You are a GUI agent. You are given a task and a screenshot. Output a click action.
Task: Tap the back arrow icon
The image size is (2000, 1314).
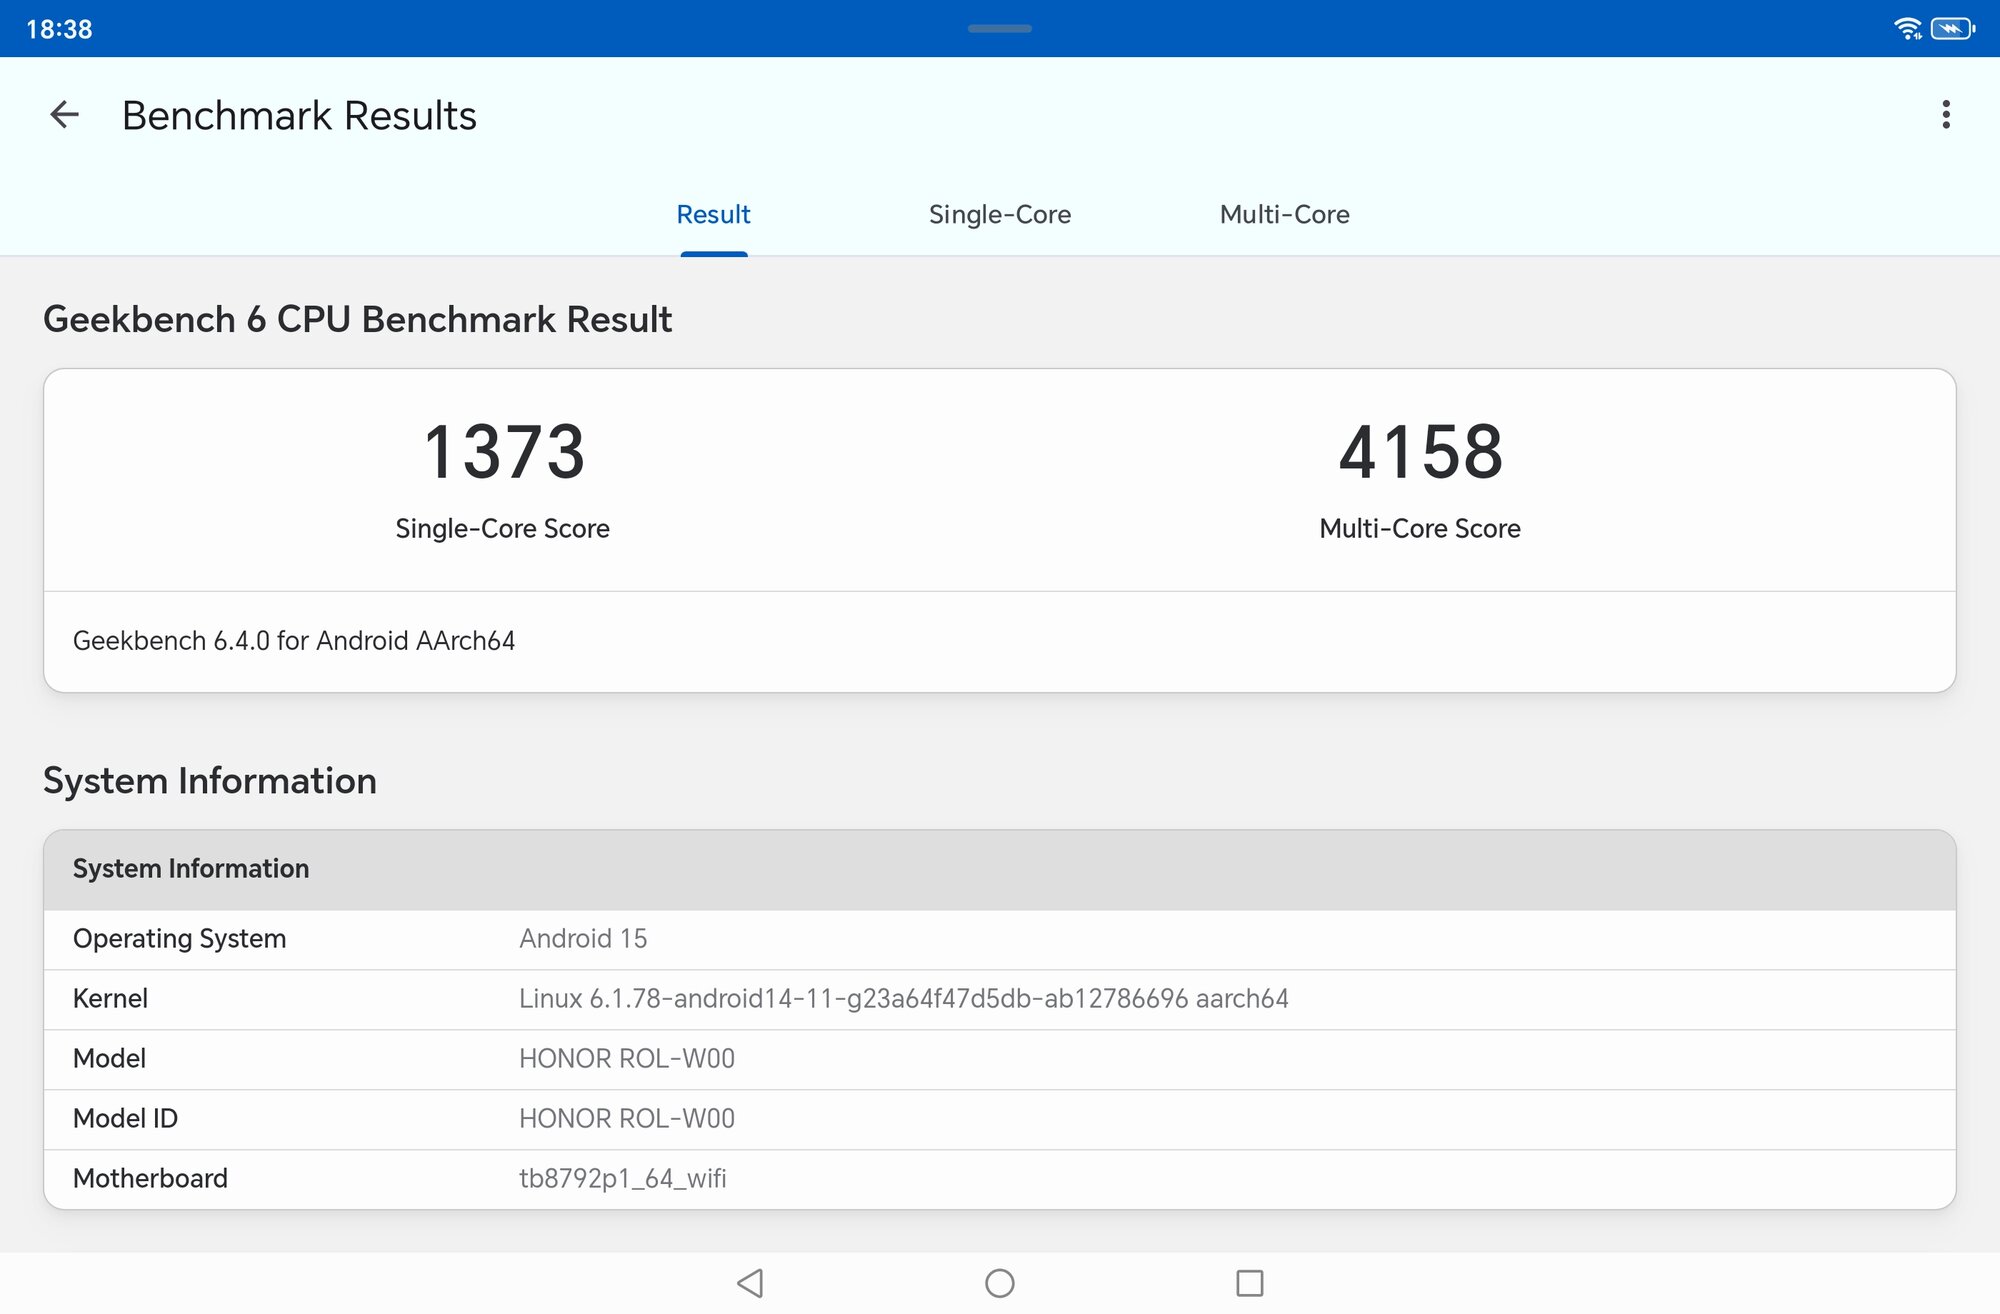[65, 115]
